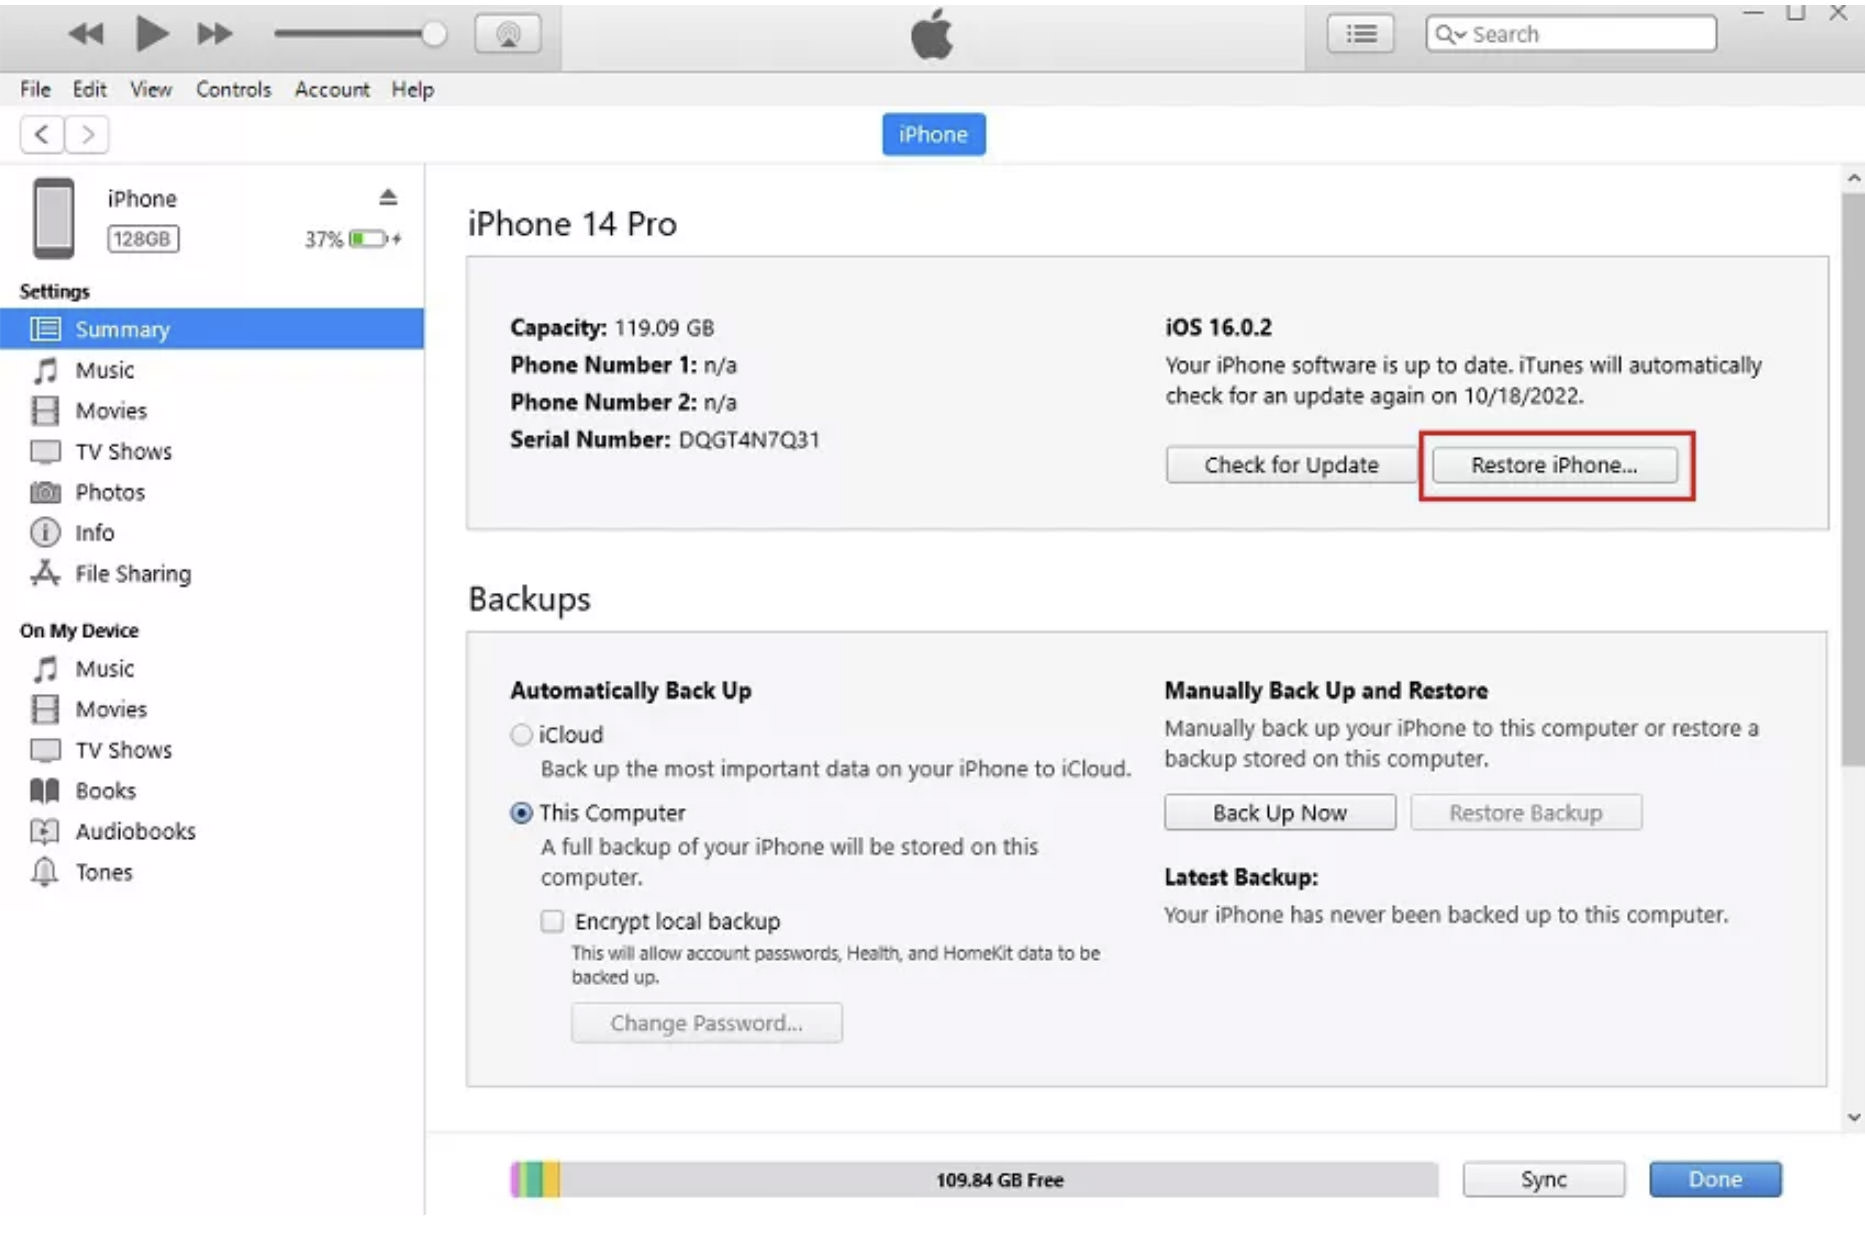Adjust the volume slider knob

point(433,34)
